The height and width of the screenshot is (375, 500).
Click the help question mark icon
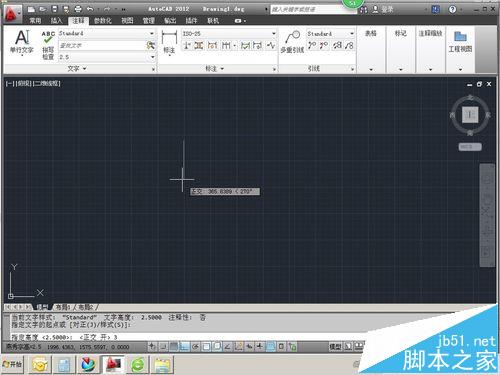click(x=452, y=9)
